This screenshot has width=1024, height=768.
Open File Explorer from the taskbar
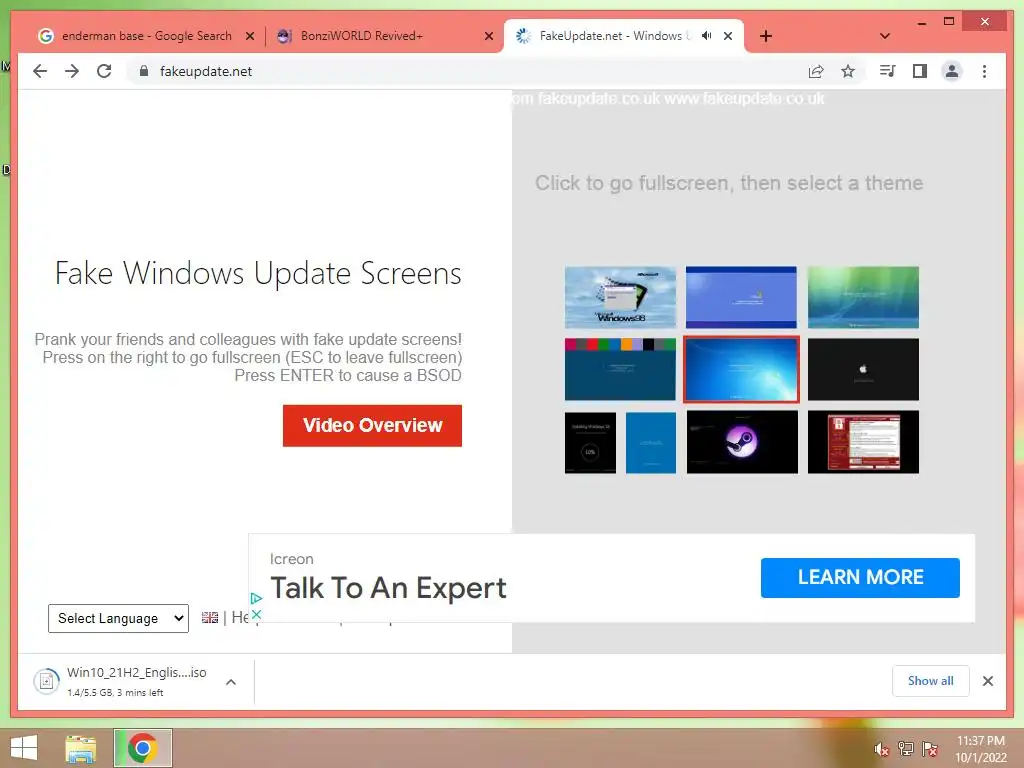pyautogui.click(x=80, y=748)
